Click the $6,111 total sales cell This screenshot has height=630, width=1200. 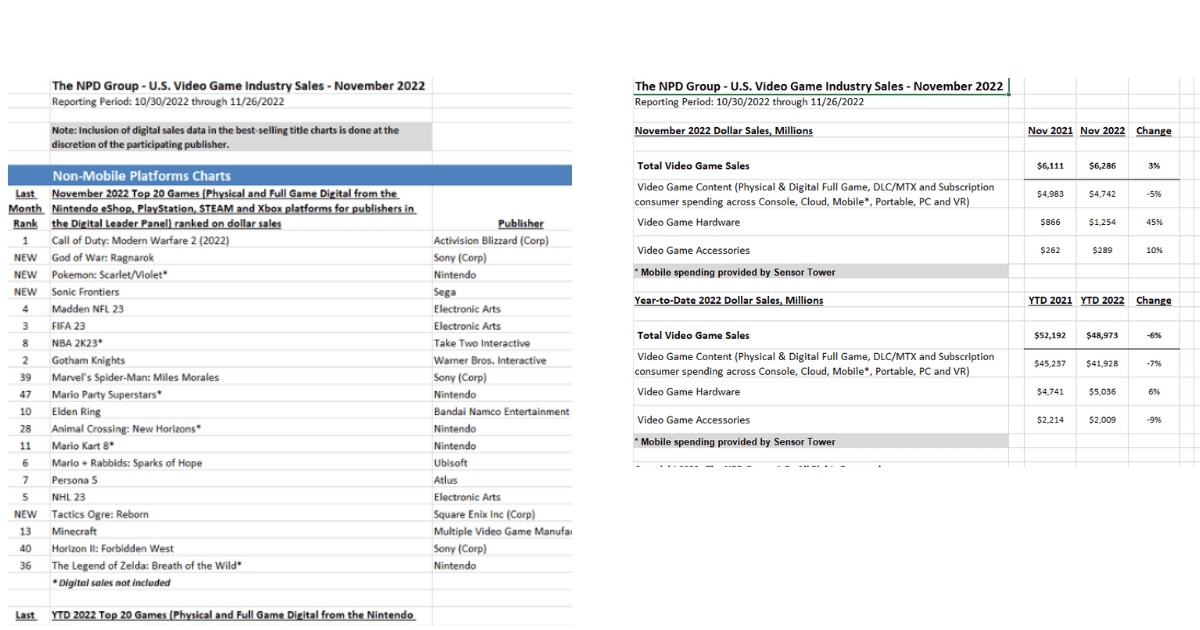[1049, 166]
